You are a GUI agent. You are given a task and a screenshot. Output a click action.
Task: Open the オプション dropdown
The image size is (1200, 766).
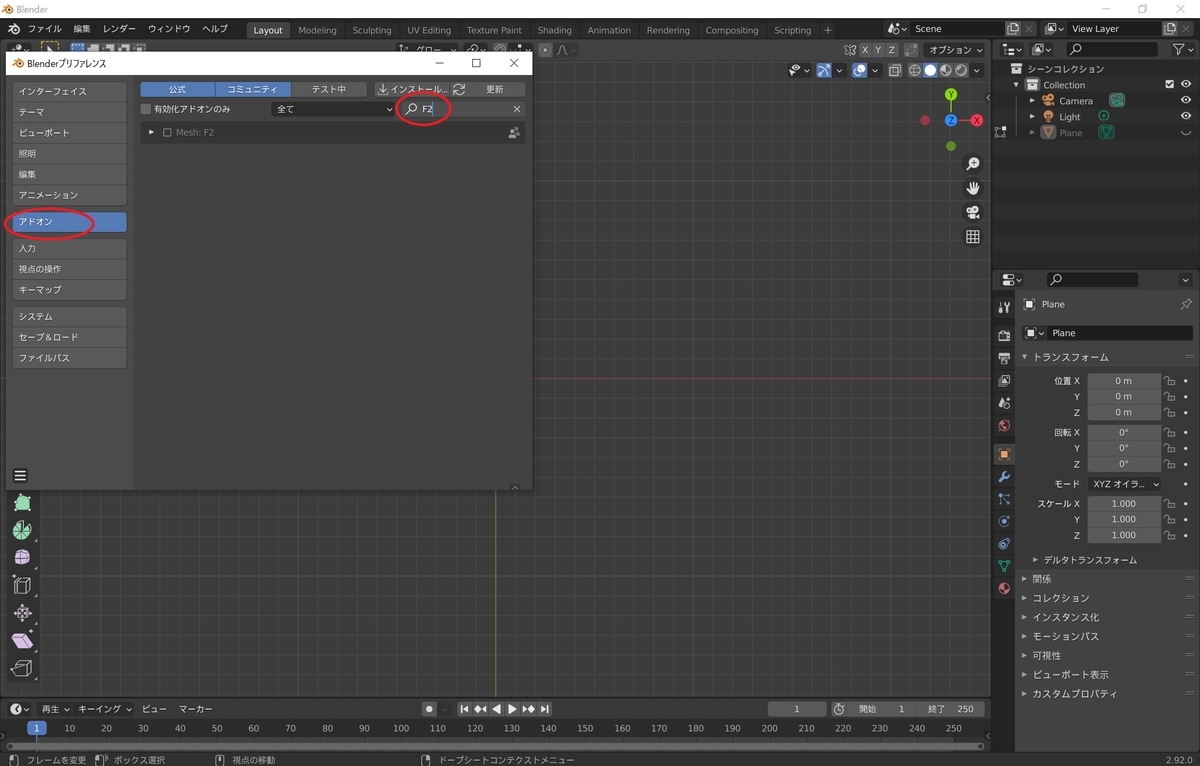954,50
